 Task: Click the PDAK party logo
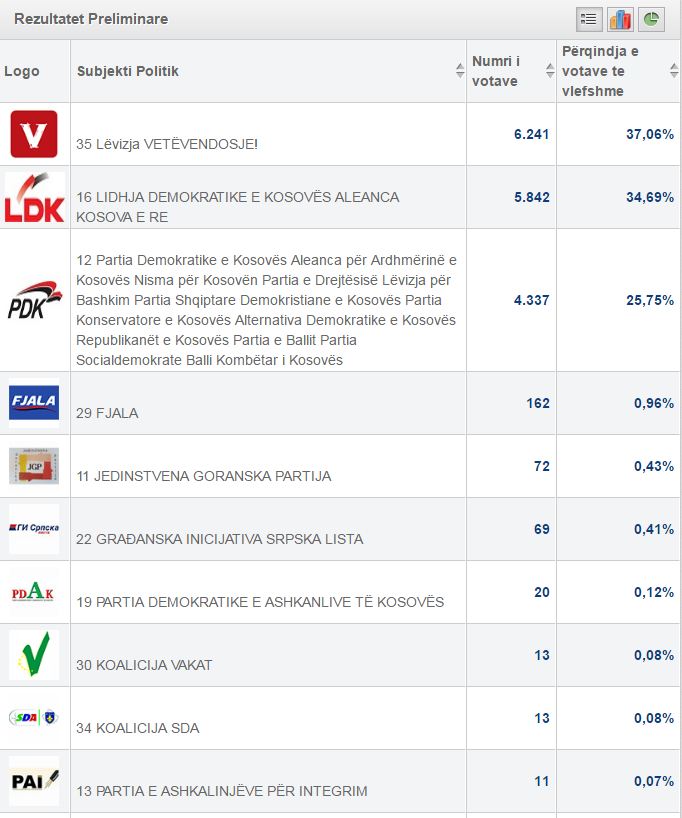(x=34, y=592)
